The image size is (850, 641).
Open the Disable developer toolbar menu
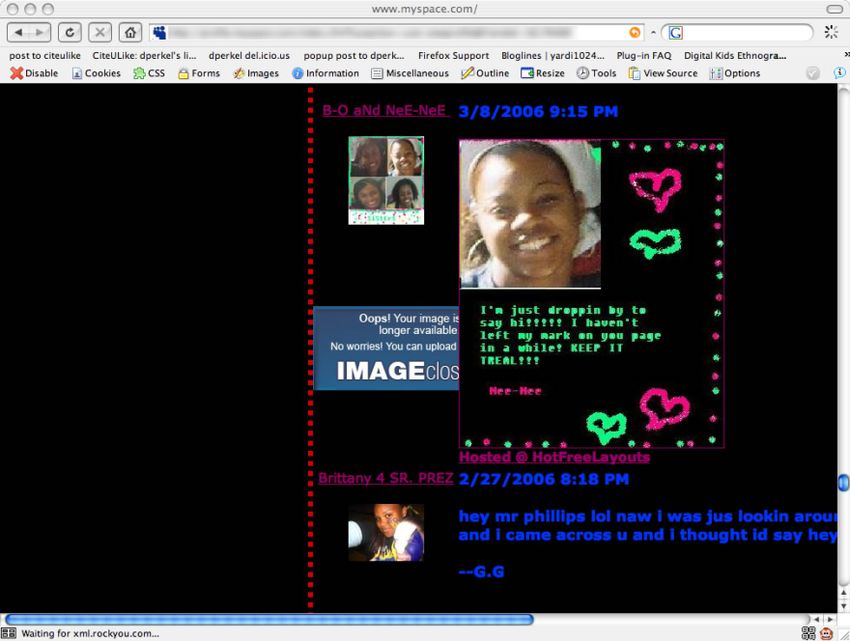34,73
